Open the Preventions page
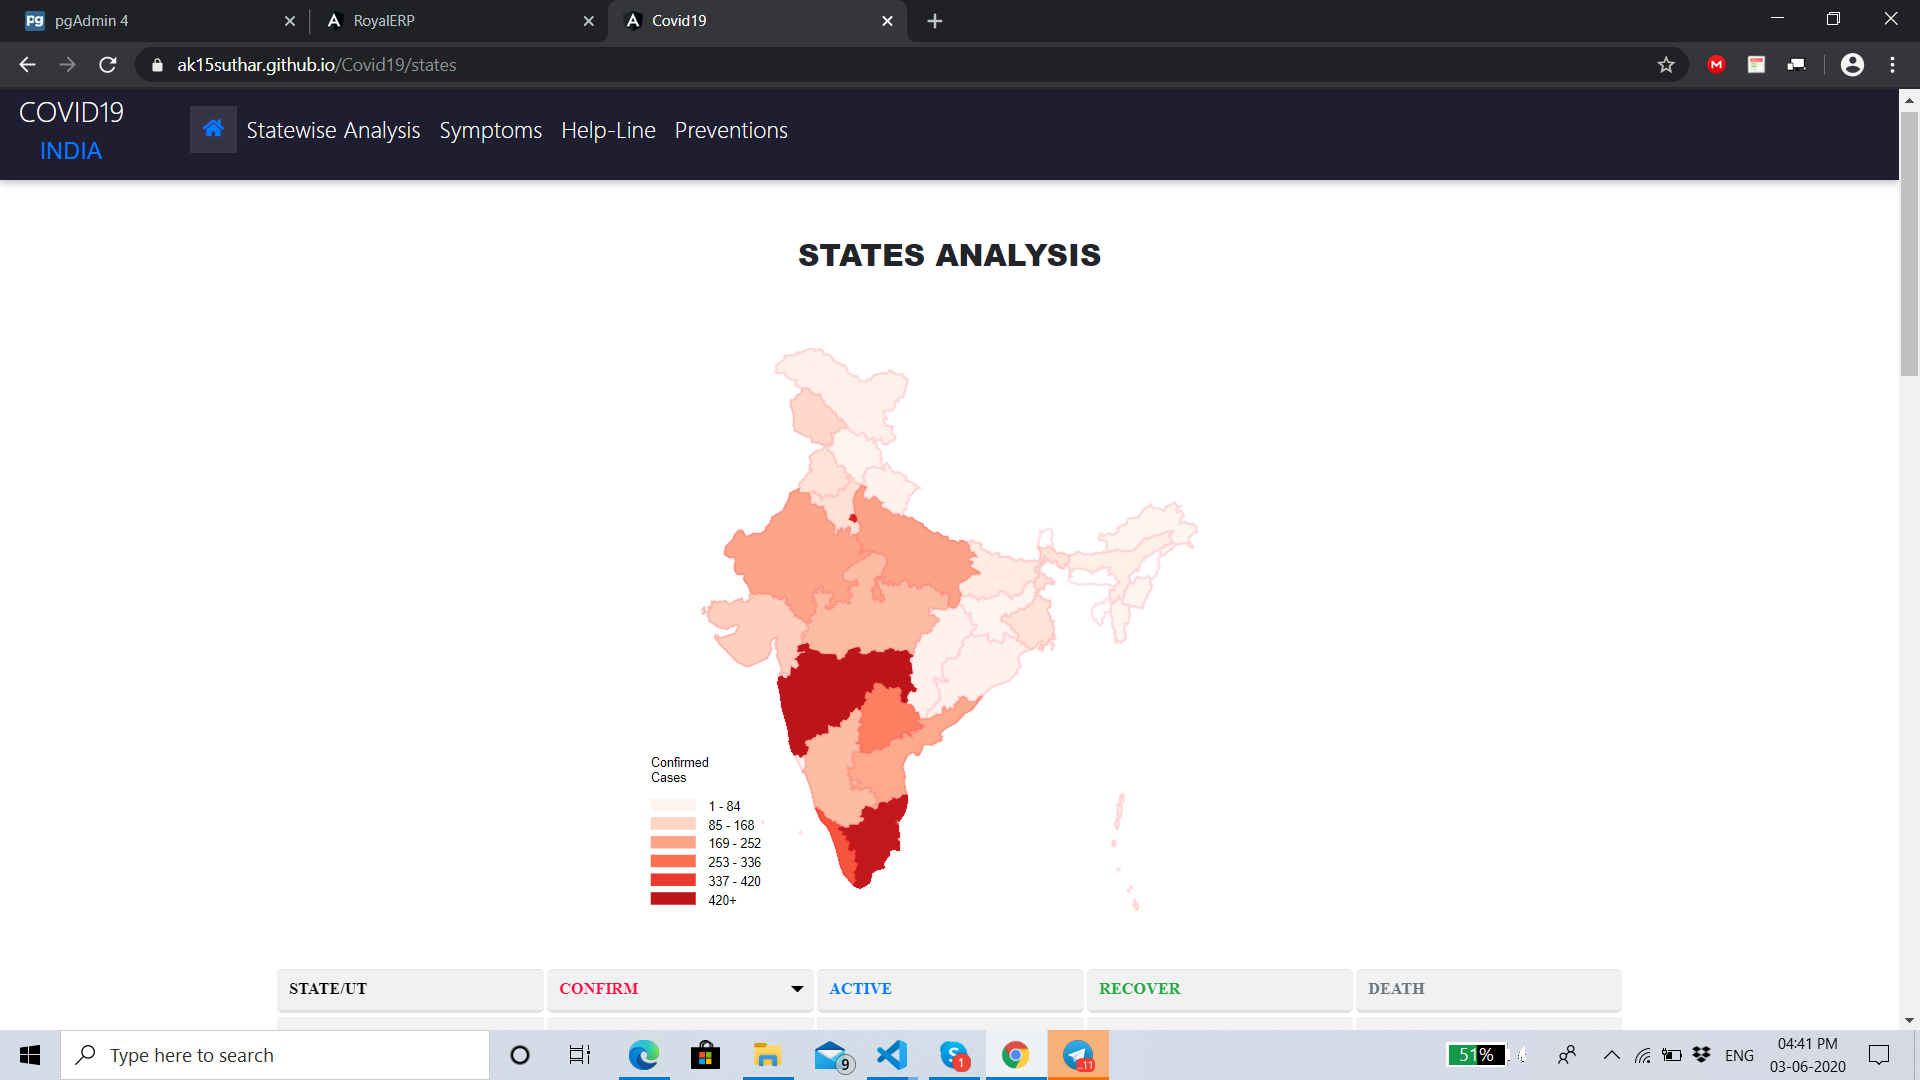Image resolution: width=1920 pixels, height=1080 pixels. click(731, 131)
